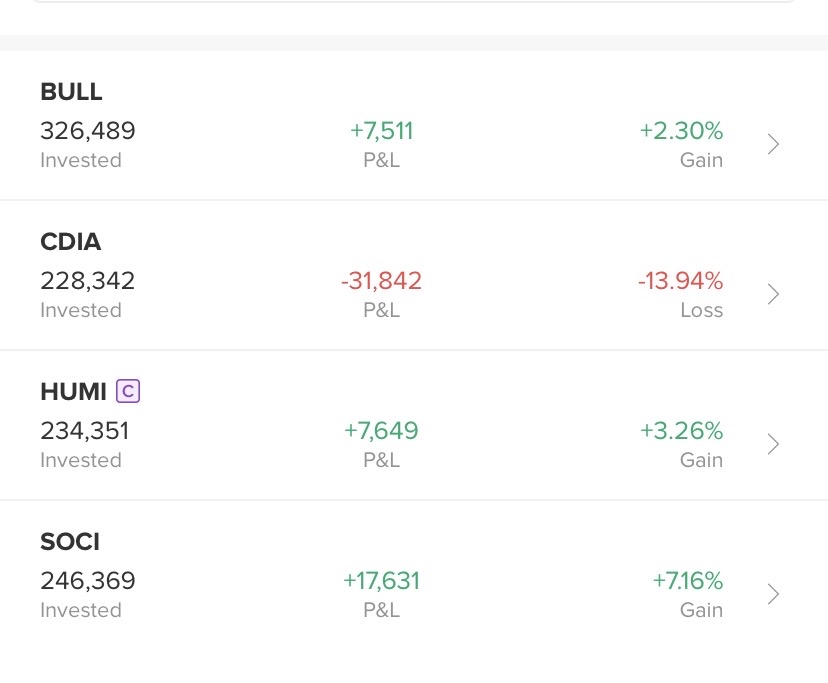The height and width of the screenshot is (683, 828).
Task: Click SOCI invested amount 246,369
Action: 88,581
